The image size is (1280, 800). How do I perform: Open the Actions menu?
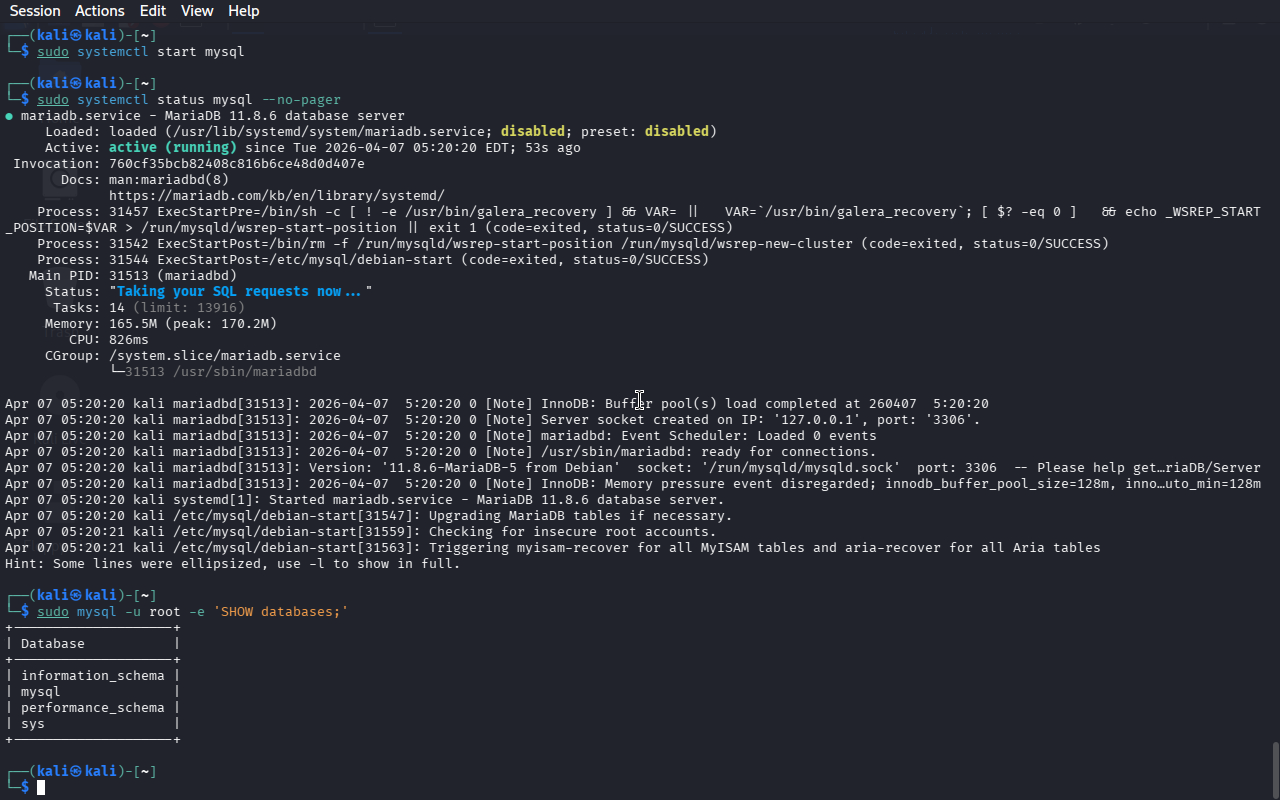pos(100,11)
